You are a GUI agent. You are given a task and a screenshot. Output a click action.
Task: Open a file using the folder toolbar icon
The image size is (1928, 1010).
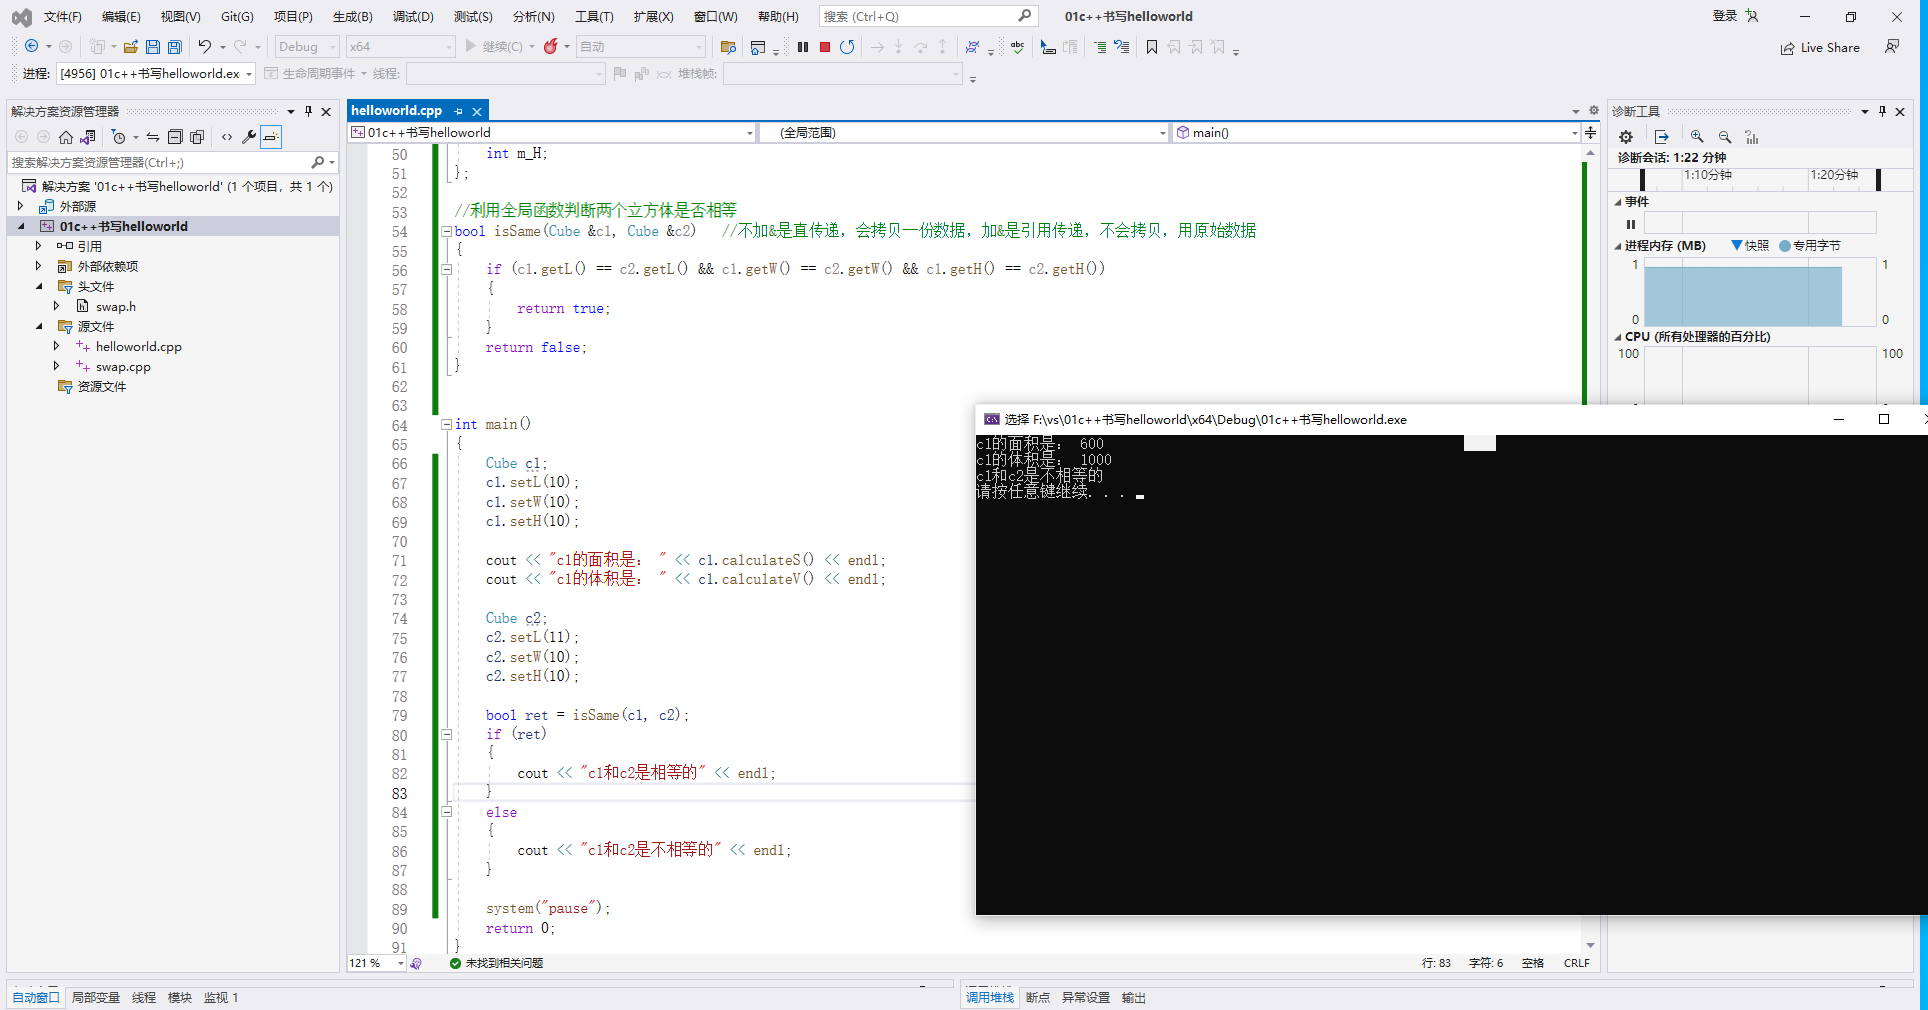(x=130, y=47)
